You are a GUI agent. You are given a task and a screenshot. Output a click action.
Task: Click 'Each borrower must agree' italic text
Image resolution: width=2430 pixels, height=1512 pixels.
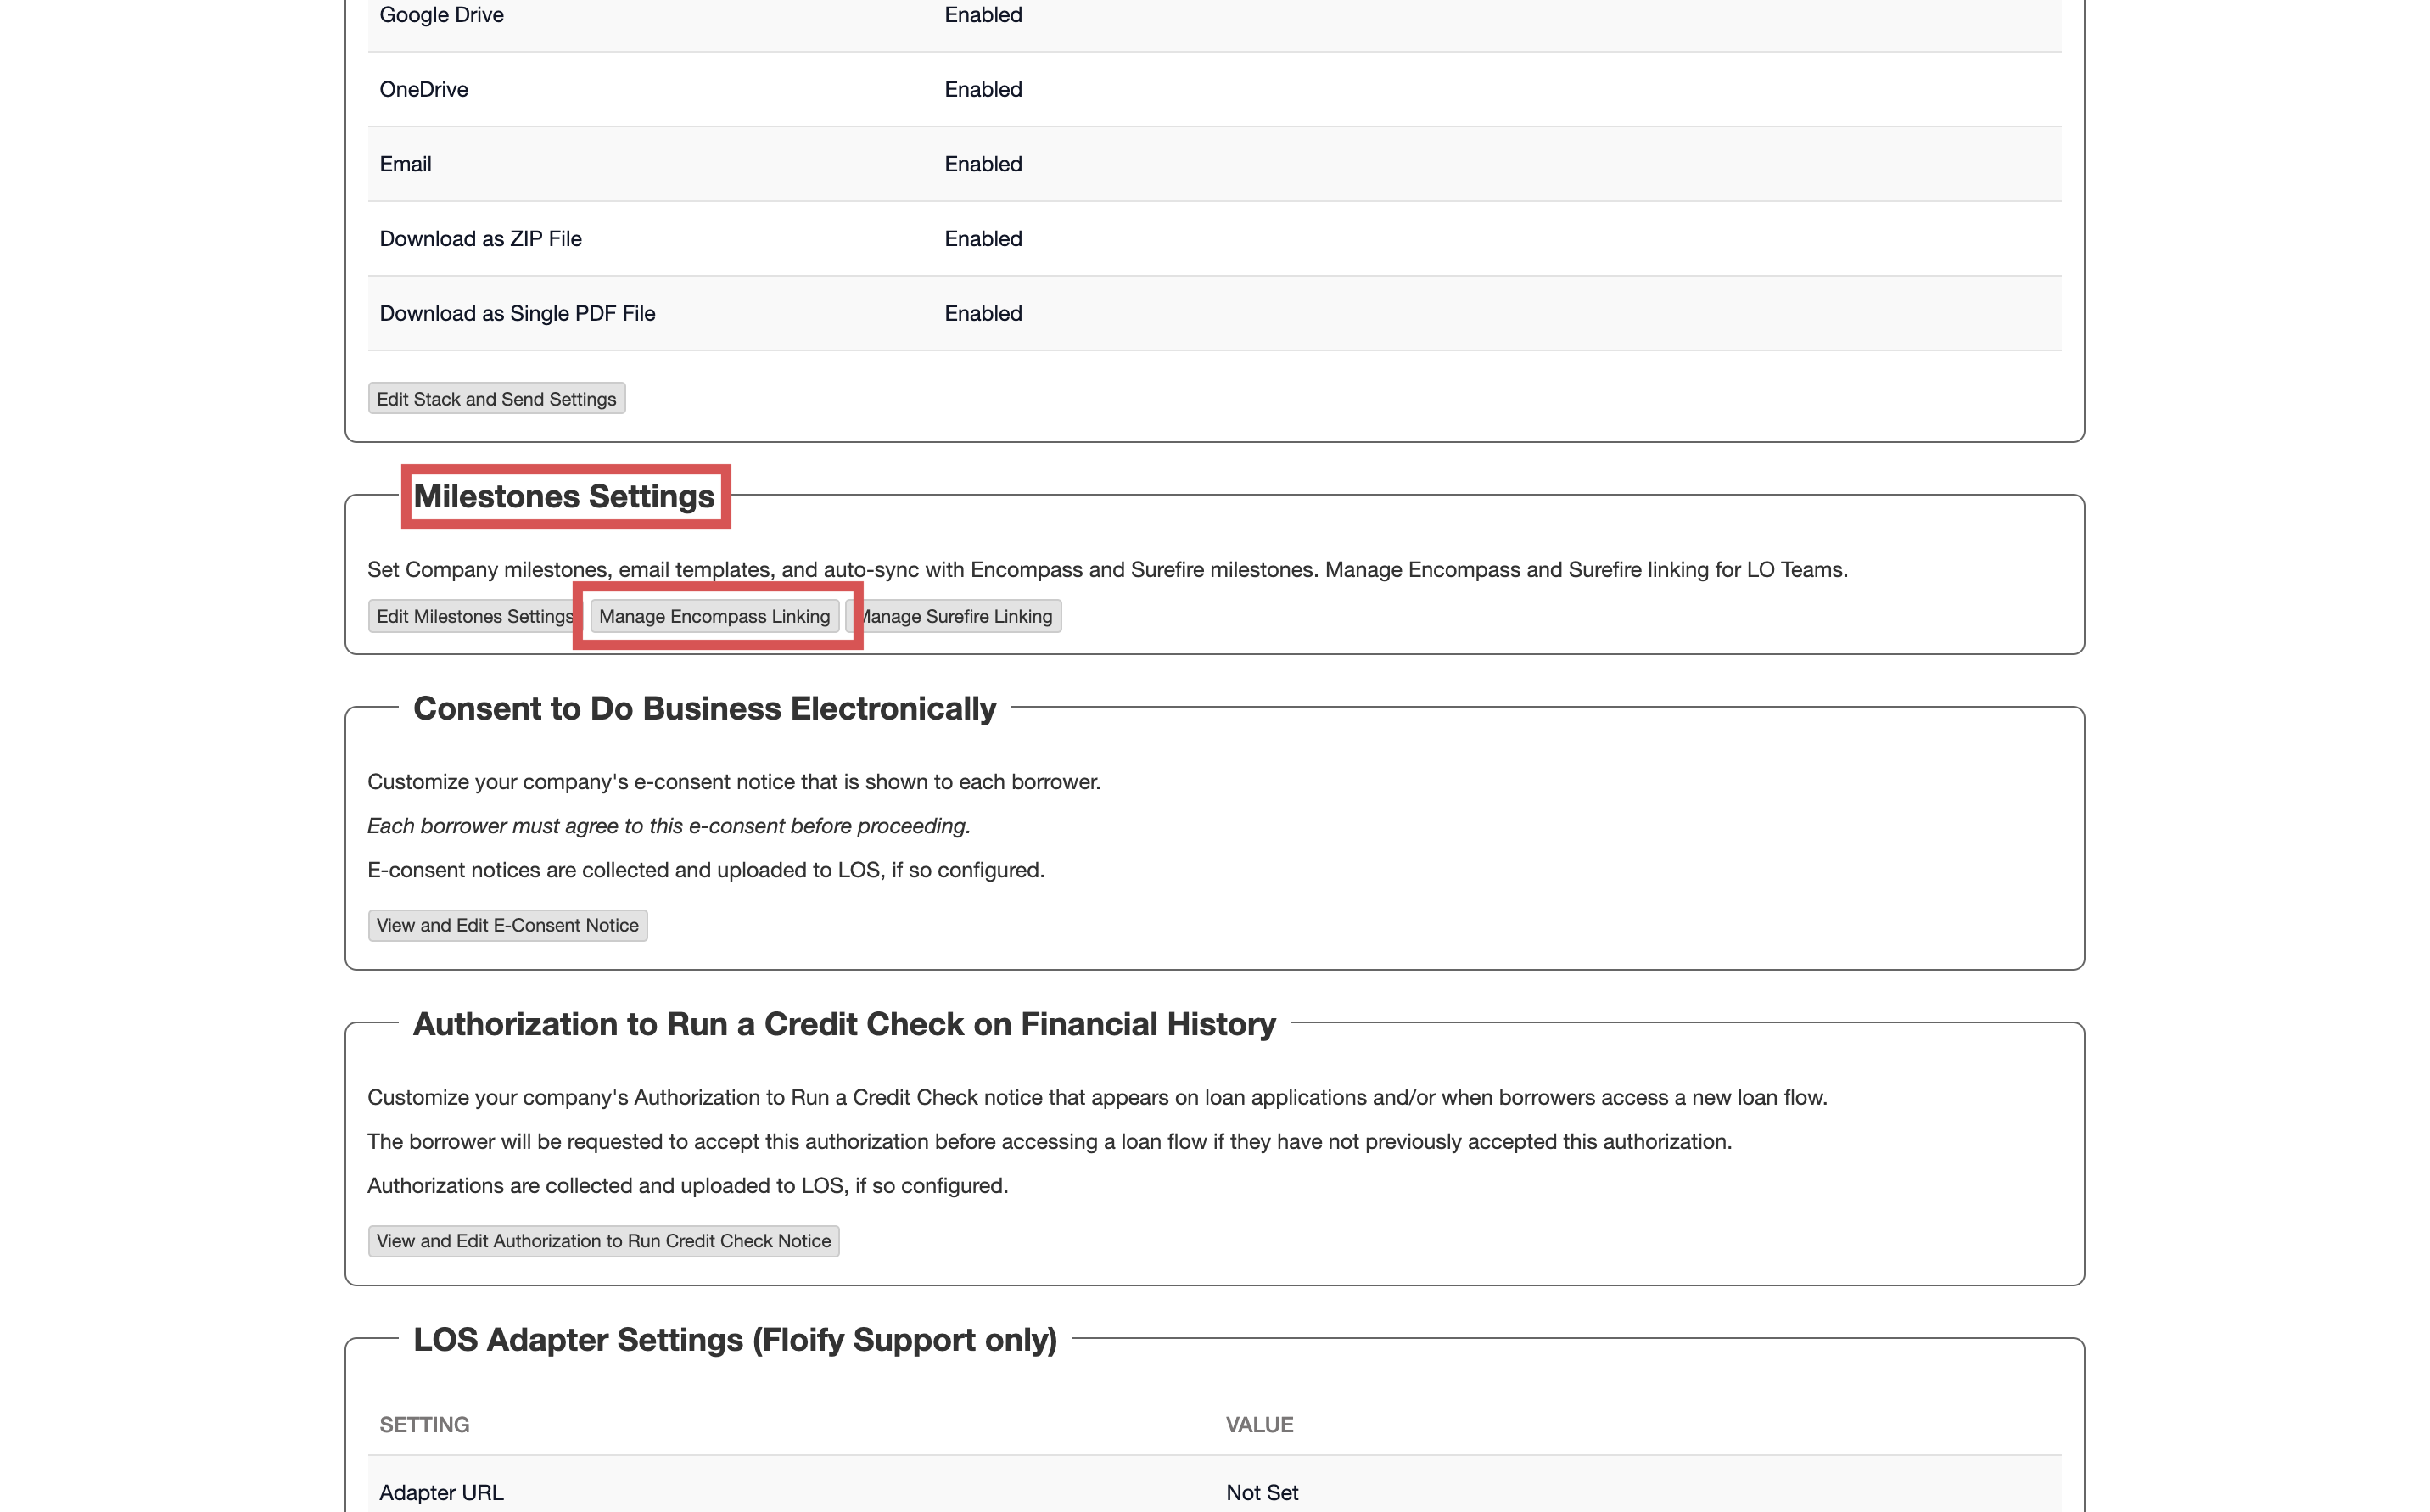coord(669,826)
